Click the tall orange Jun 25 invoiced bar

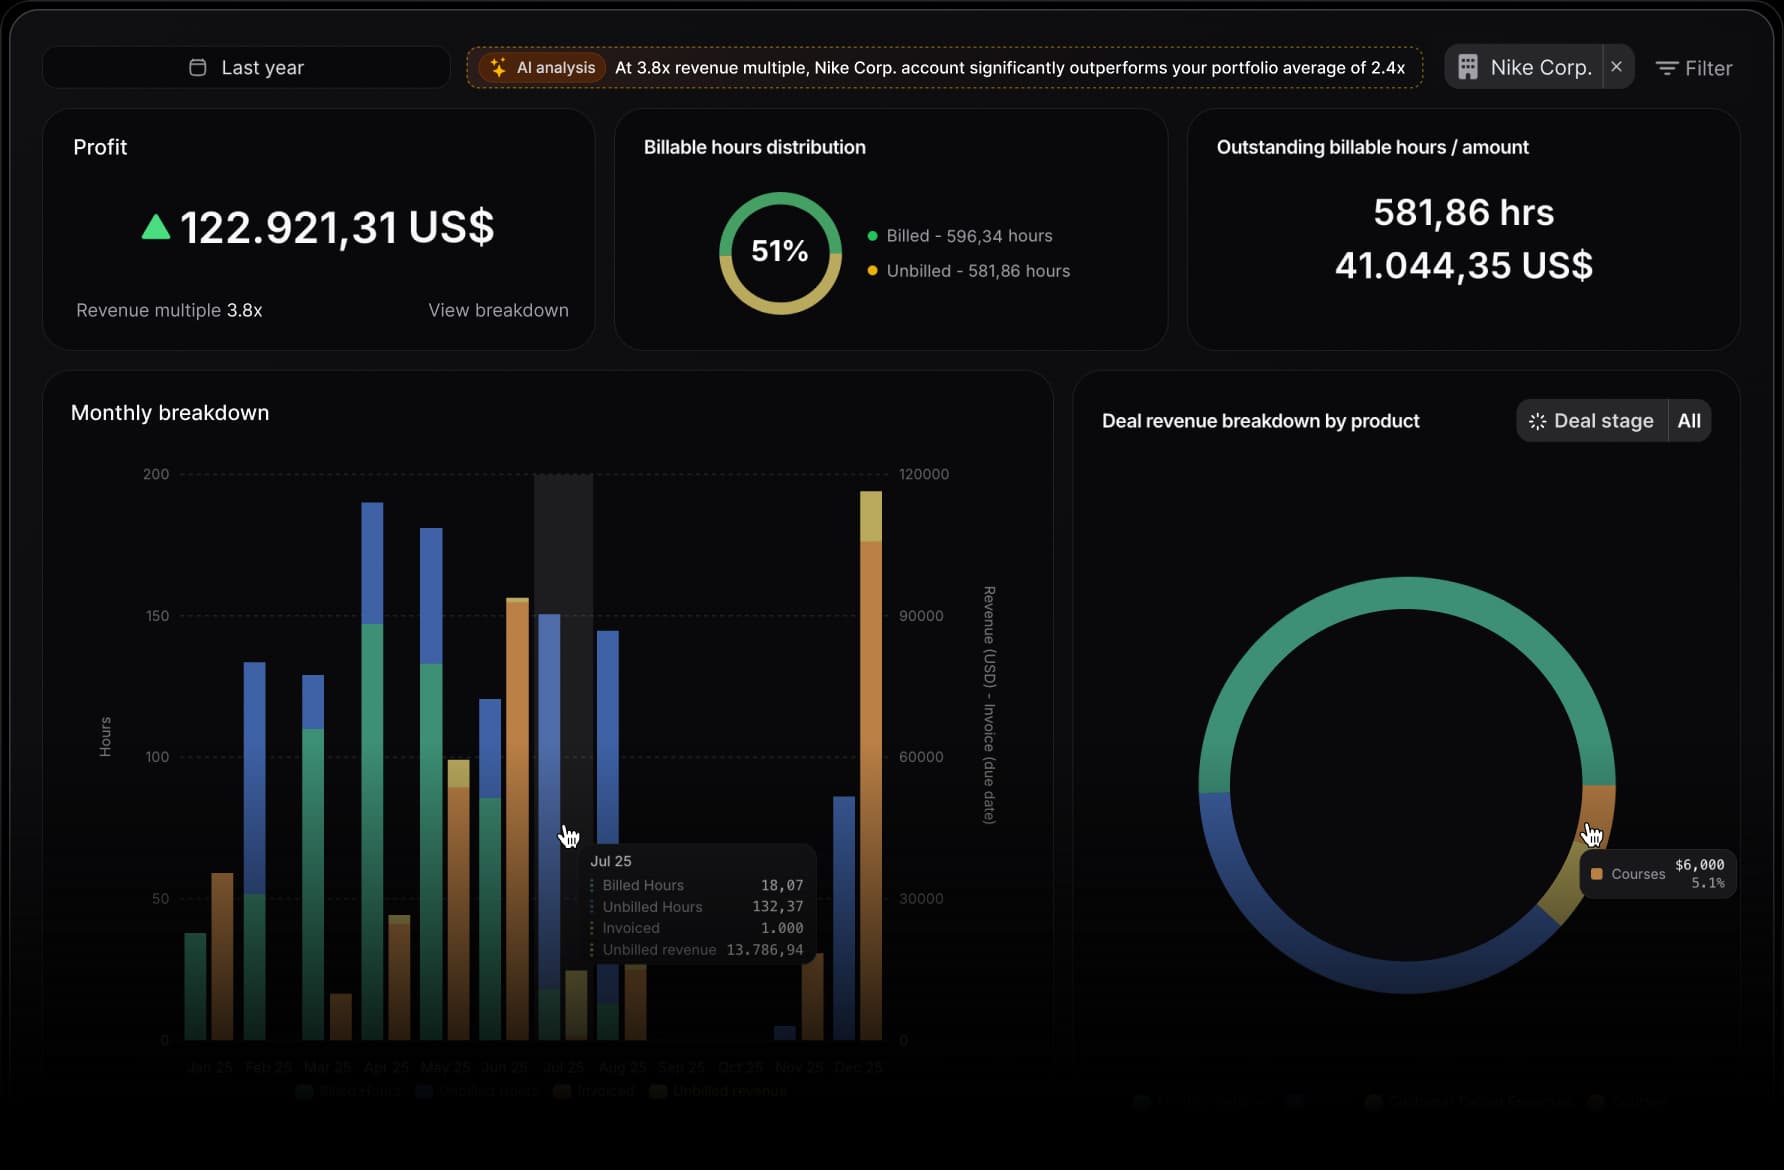(x=517, y=820)
